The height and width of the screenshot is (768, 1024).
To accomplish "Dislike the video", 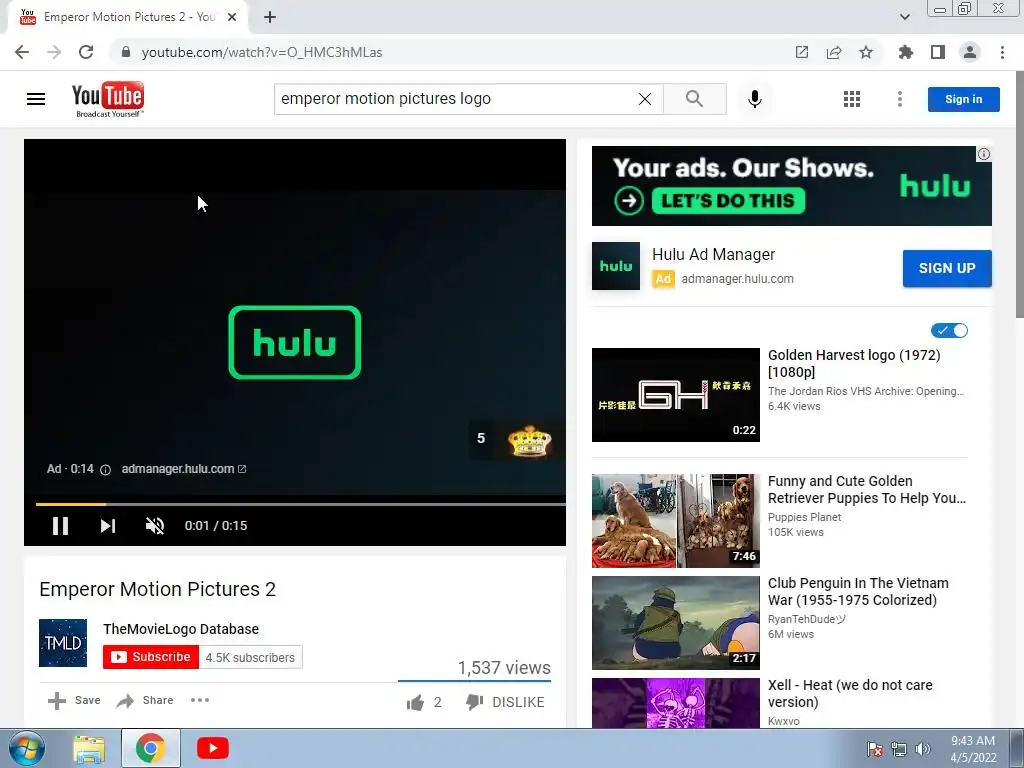I will (x=505, y=702).
